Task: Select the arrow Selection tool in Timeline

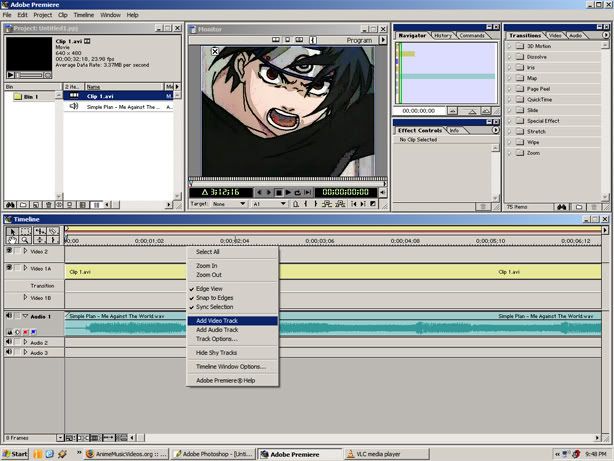Action: coord(12,231)
